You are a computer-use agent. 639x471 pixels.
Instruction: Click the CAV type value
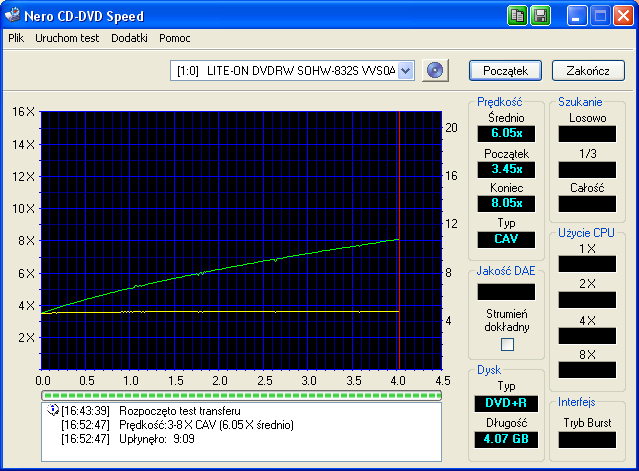click(506, 239)
